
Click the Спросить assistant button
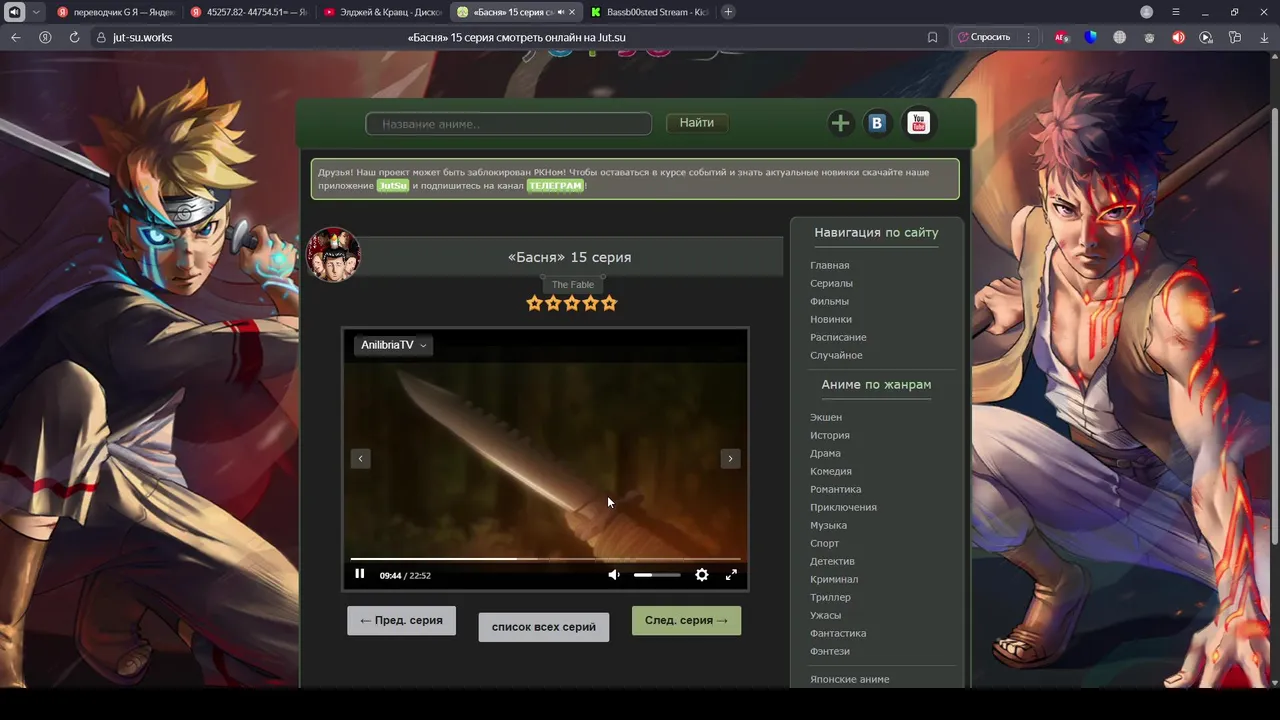(984, 37)
